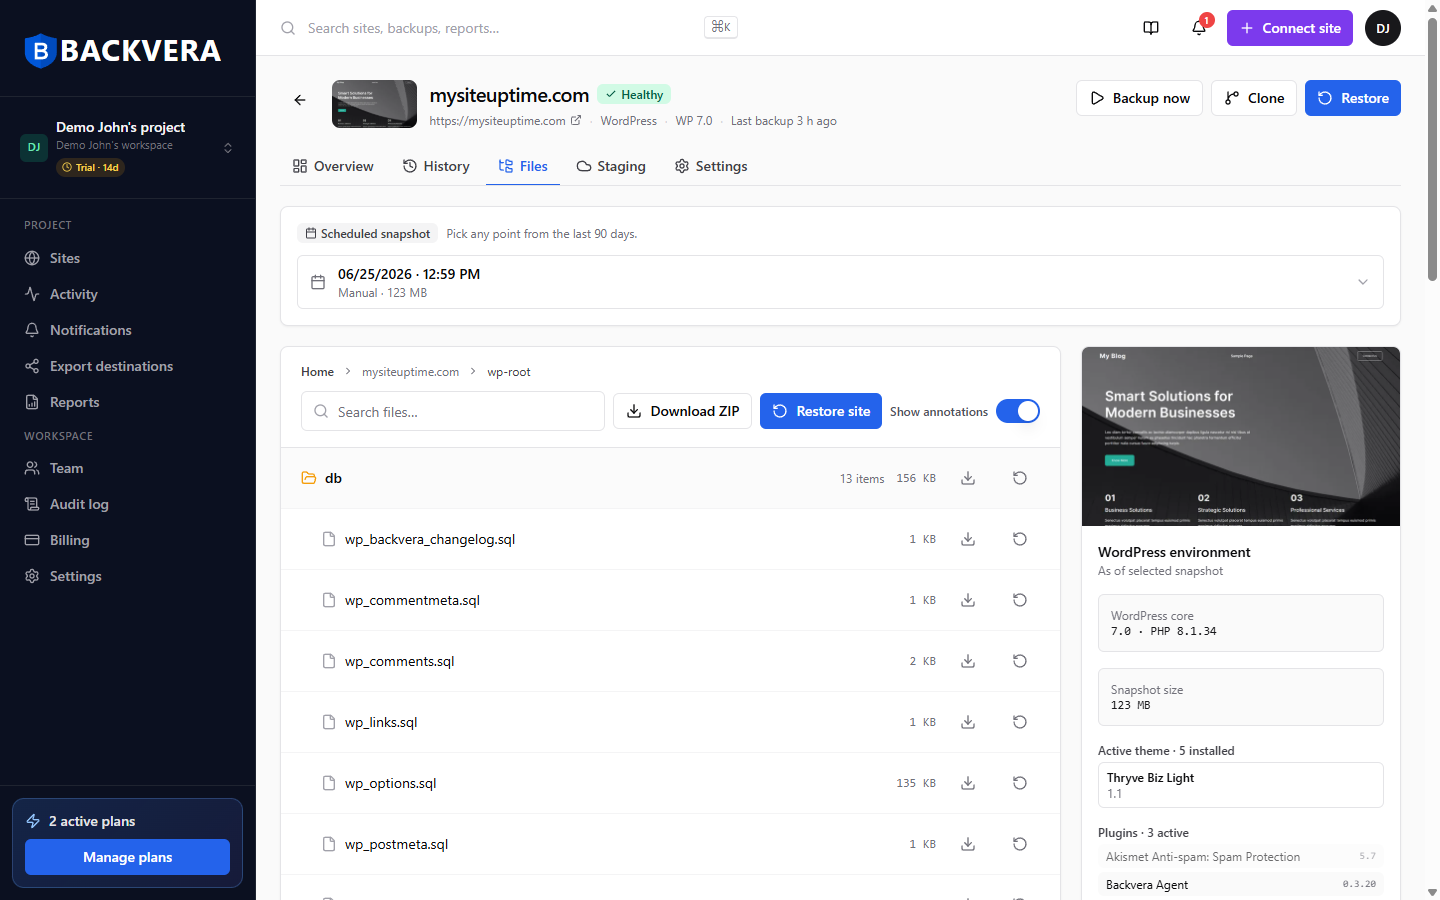
Task: Switch to the Staging tab
Action: tap(611, 166)
